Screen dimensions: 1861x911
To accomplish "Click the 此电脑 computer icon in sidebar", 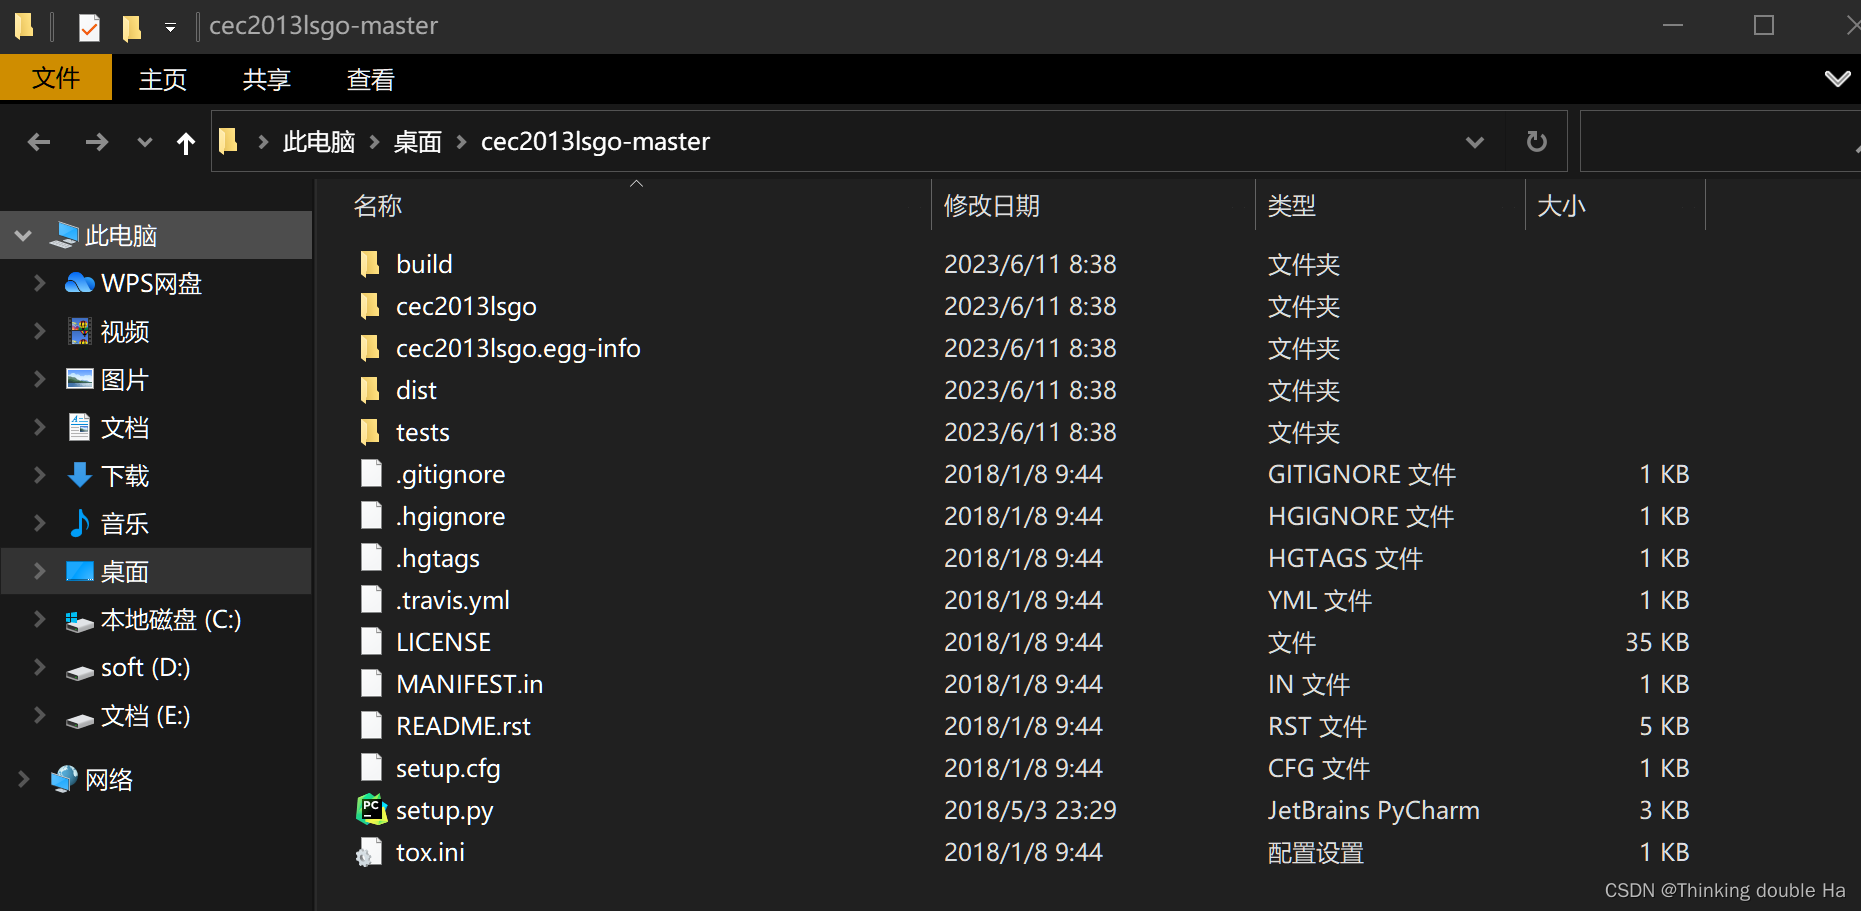I will pos(65,234).
